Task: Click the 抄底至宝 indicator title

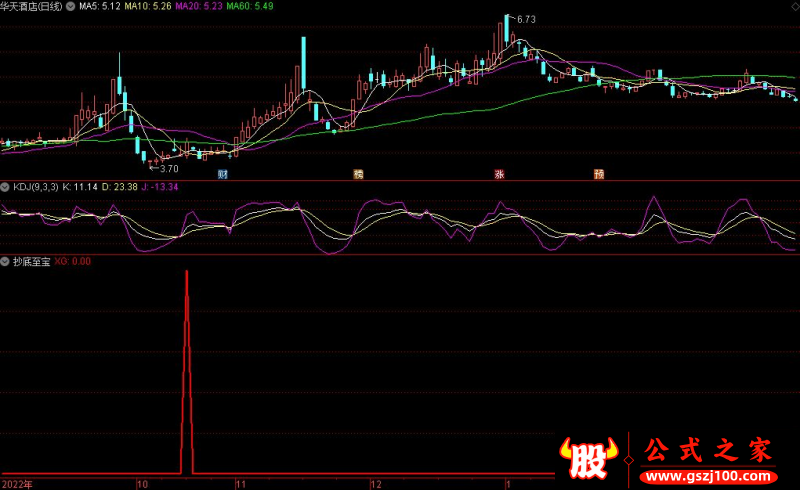Action: point(31,260)
